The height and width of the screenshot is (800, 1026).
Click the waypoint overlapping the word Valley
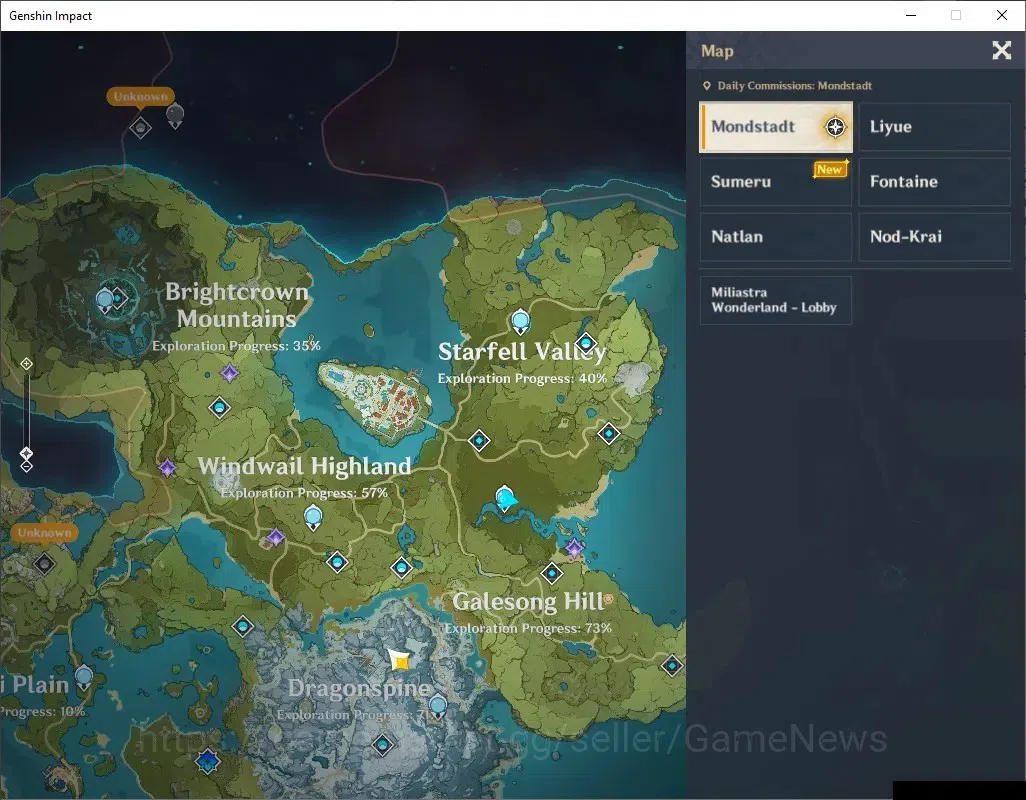[x=586, y=343]
